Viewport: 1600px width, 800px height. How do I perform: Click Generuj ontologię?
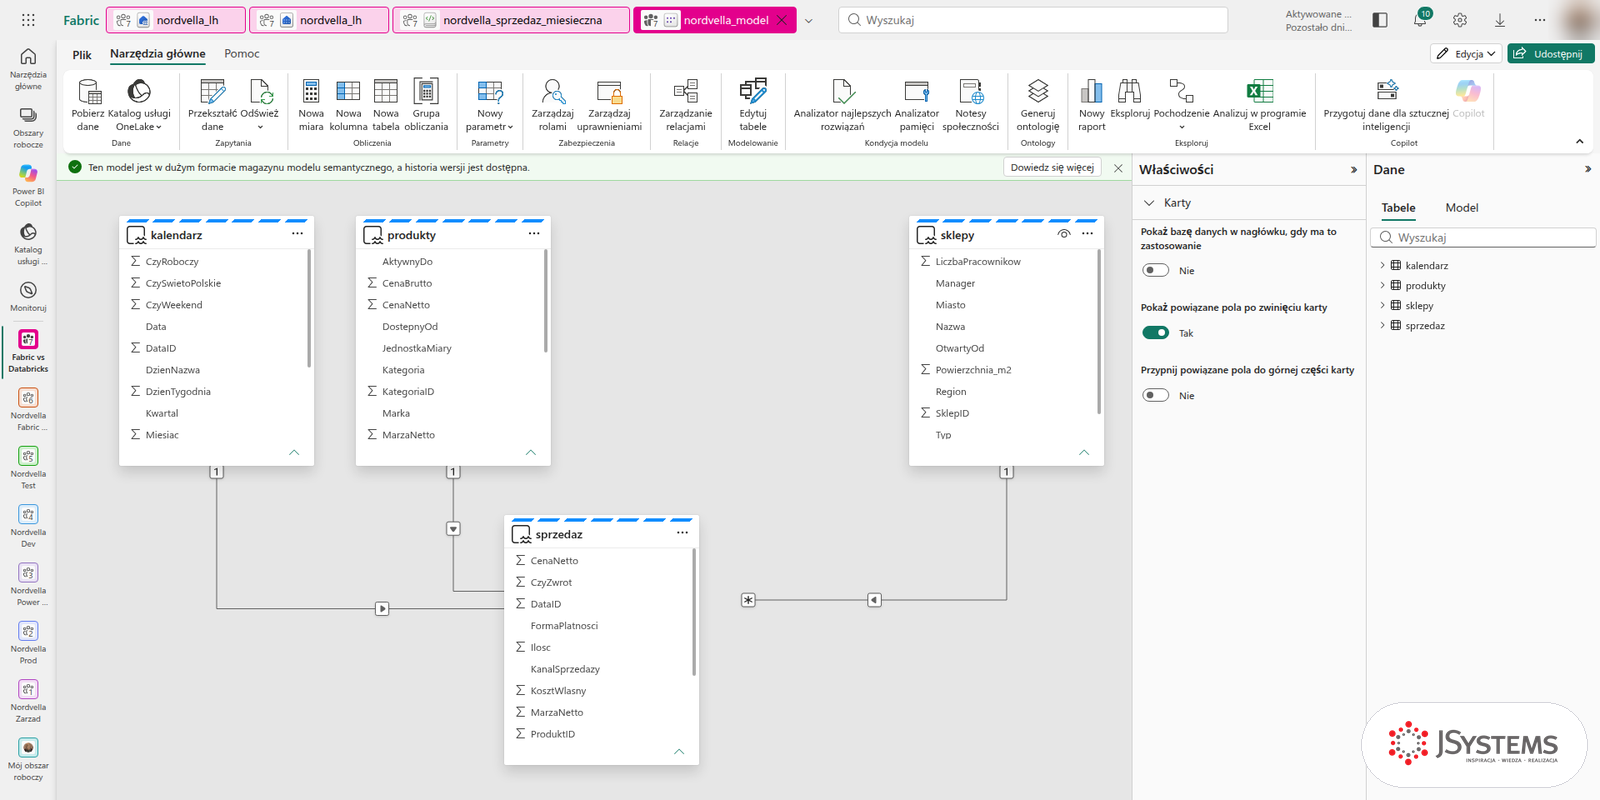click(1038, 104)
